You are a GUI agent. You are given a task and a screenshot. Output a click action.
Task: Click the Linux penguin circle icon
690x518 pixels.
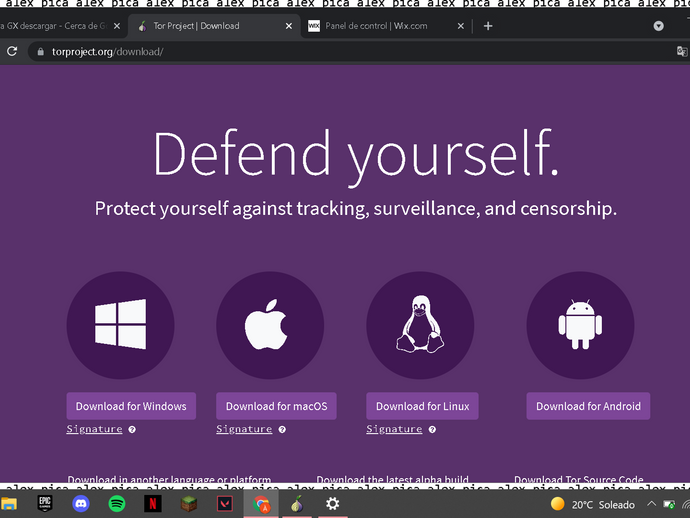[420, 325]
